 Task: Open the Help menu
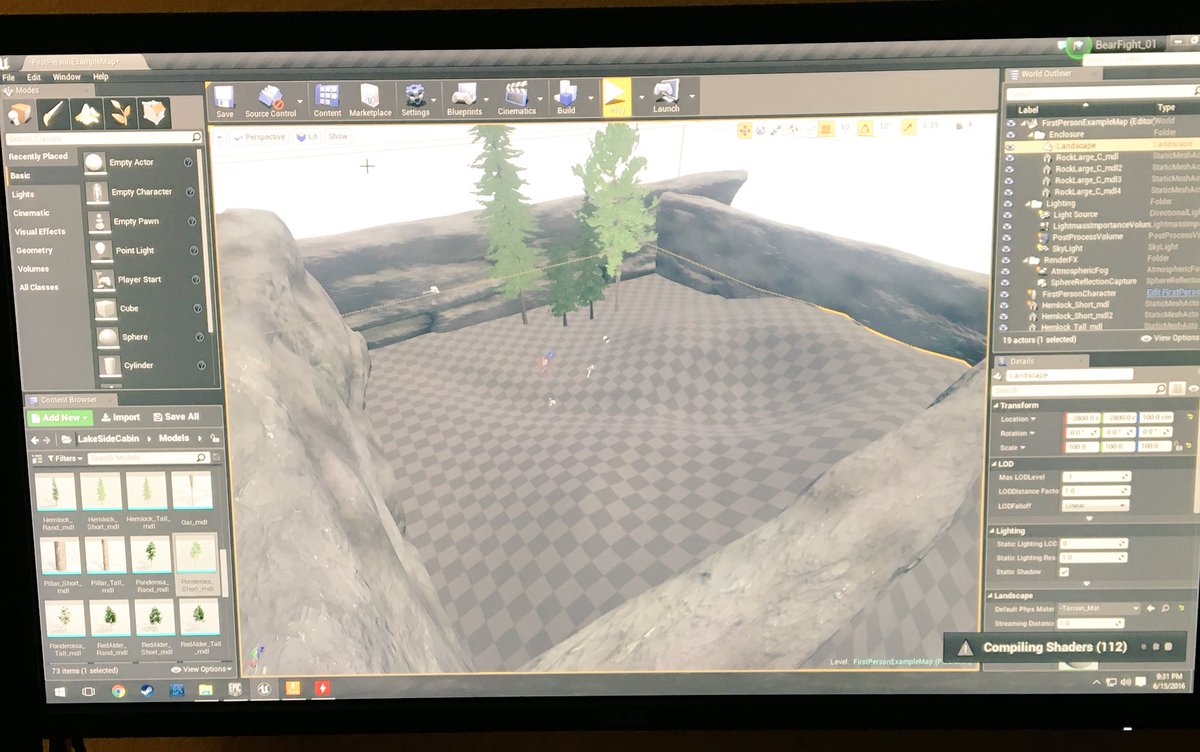click(x=101, y=76)
